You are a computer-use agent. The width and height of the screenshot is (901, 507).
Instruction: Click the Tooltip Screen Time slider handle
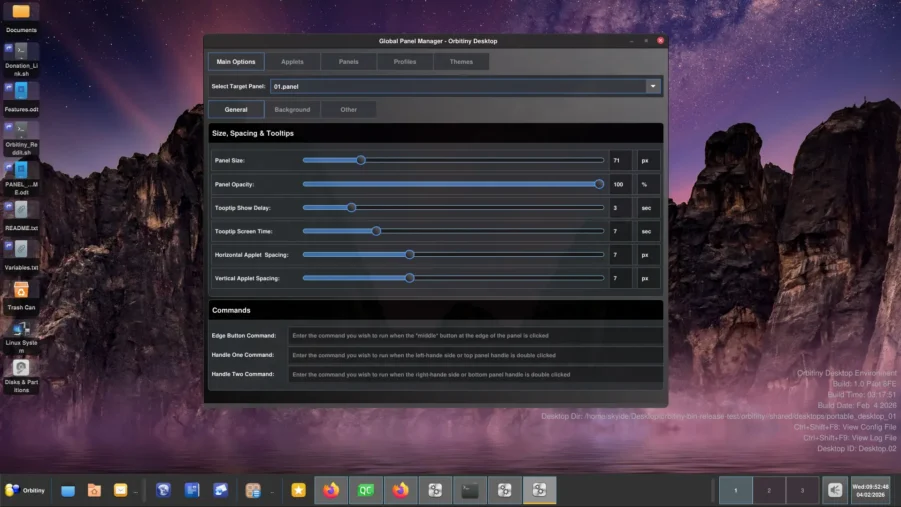[376, 231]
